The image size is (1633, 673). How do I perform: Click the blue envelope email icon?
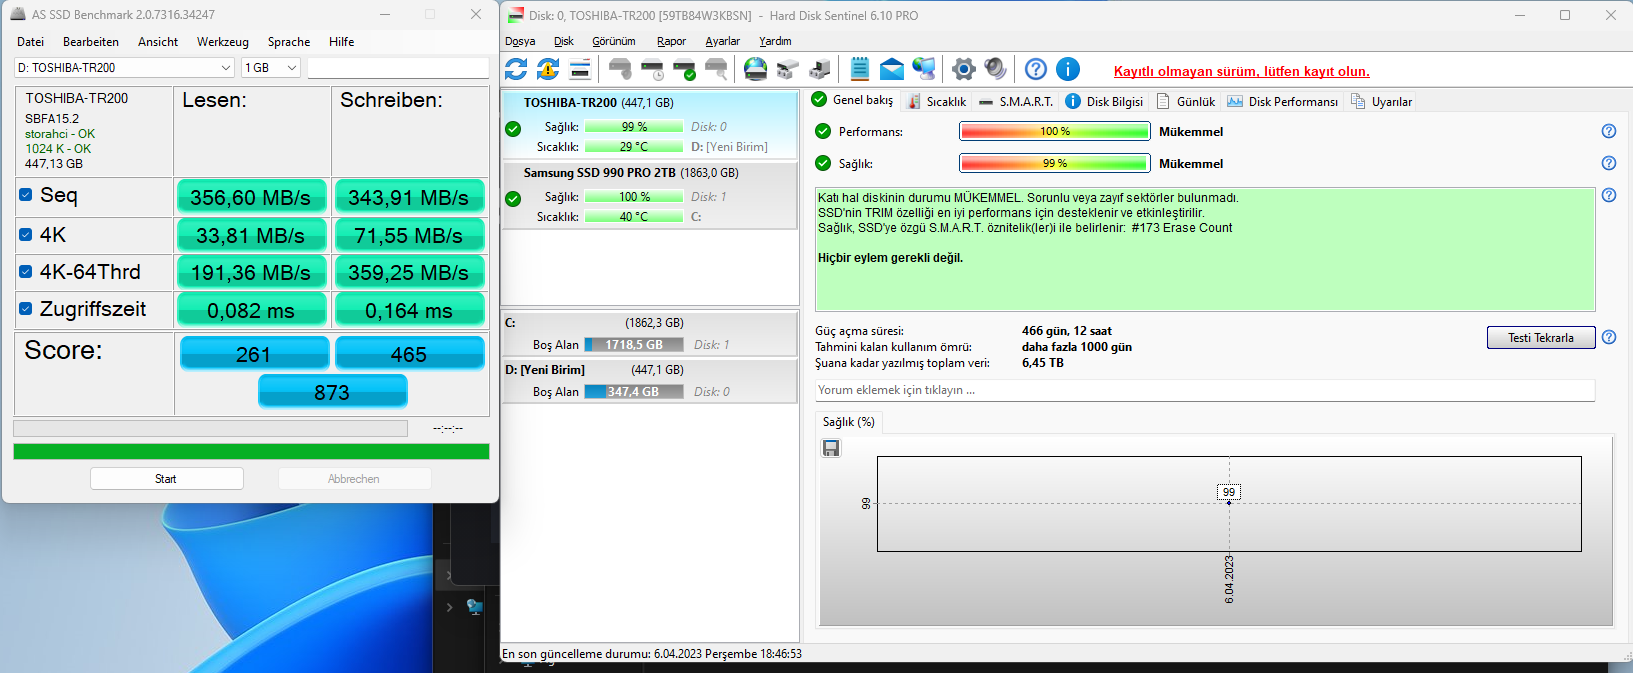[892, 69]
